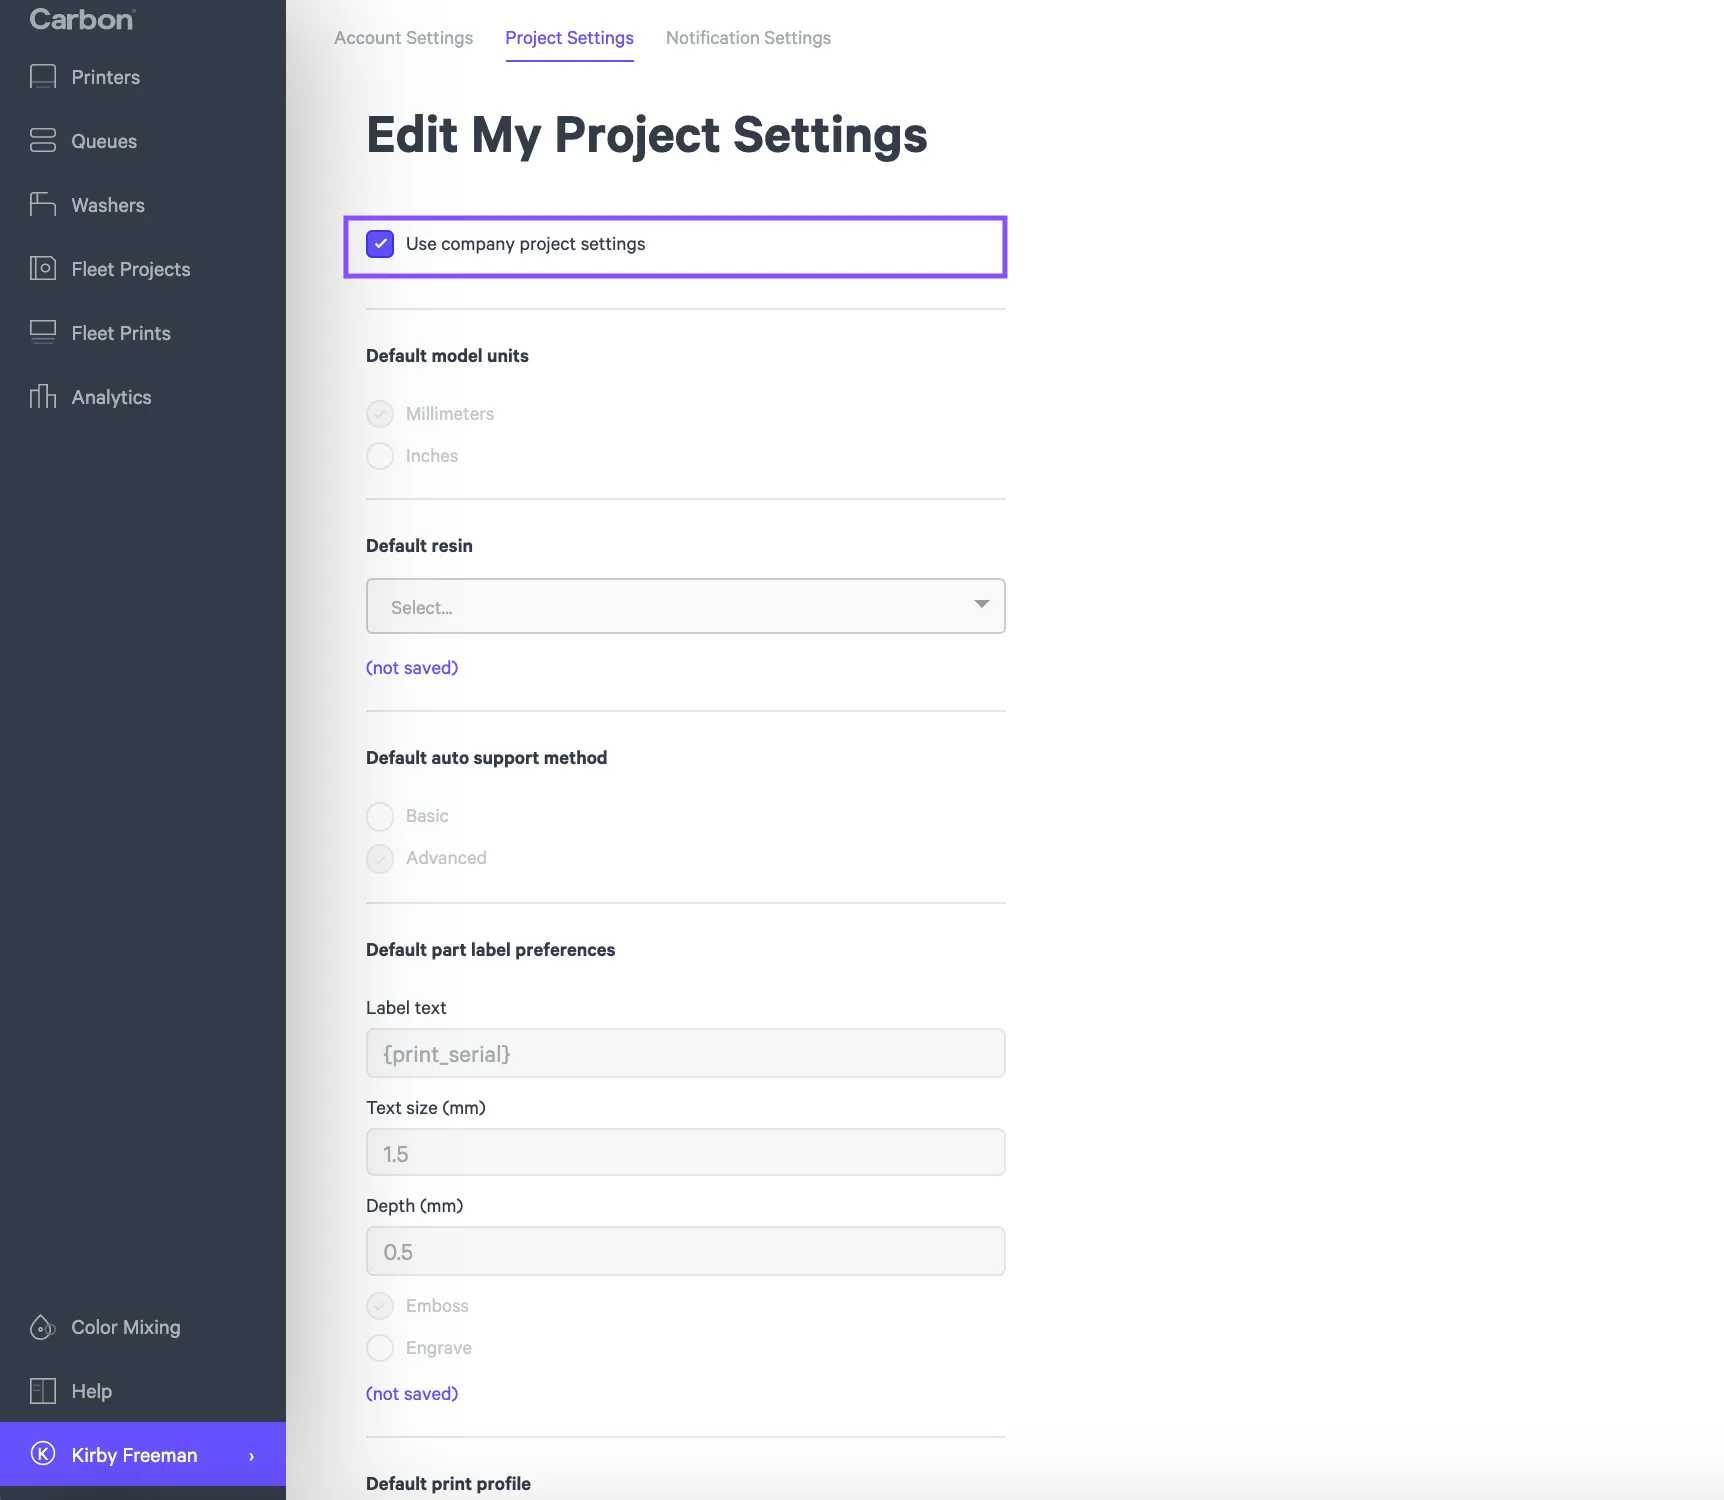Uncheck Use company project settings
1724x1500 pixels.
380,244
